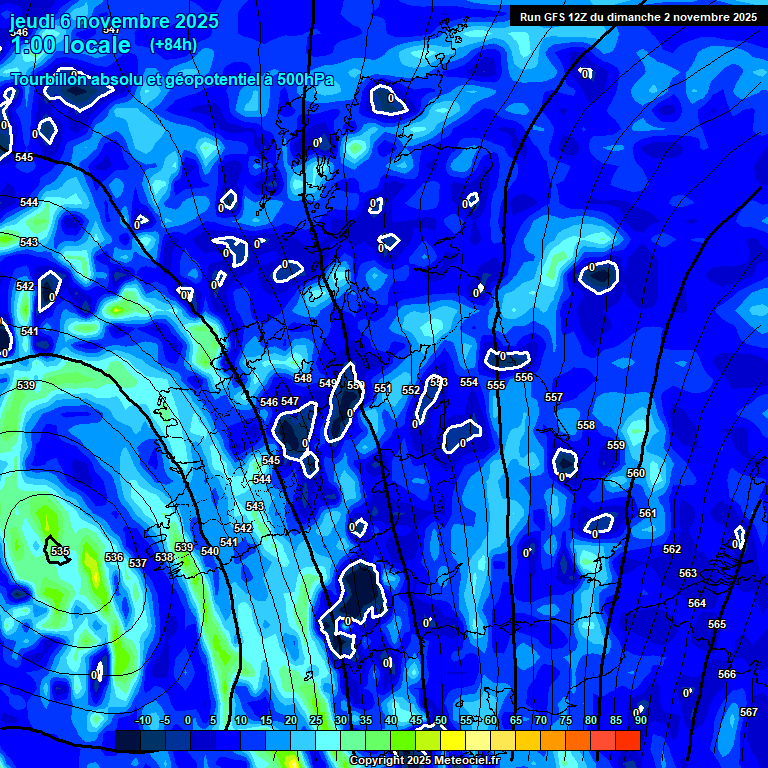Click the 567 geopotential contour label
Screen dimensions: 768x768
pyautogui.click(x=748, y=712)
